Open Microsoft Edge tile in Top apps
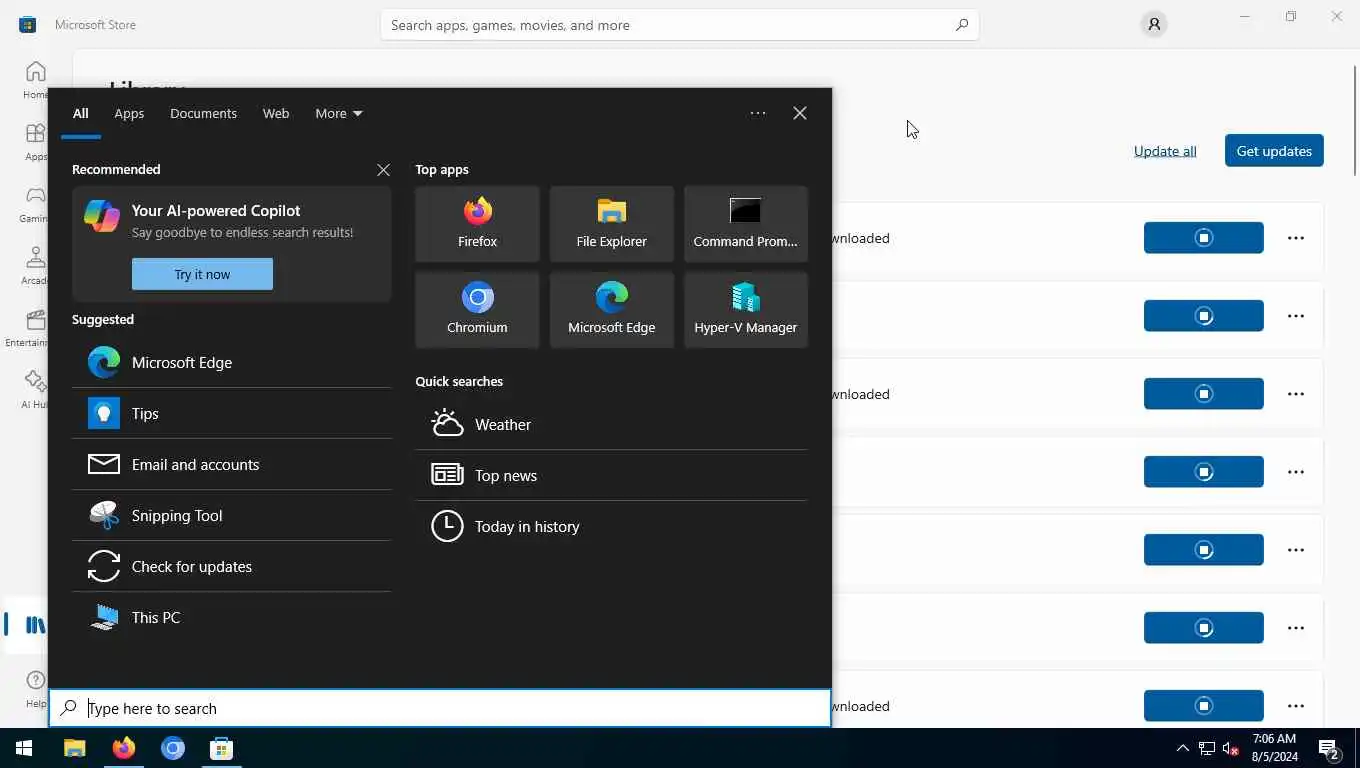1360x768 pixels. click(611, 310)
